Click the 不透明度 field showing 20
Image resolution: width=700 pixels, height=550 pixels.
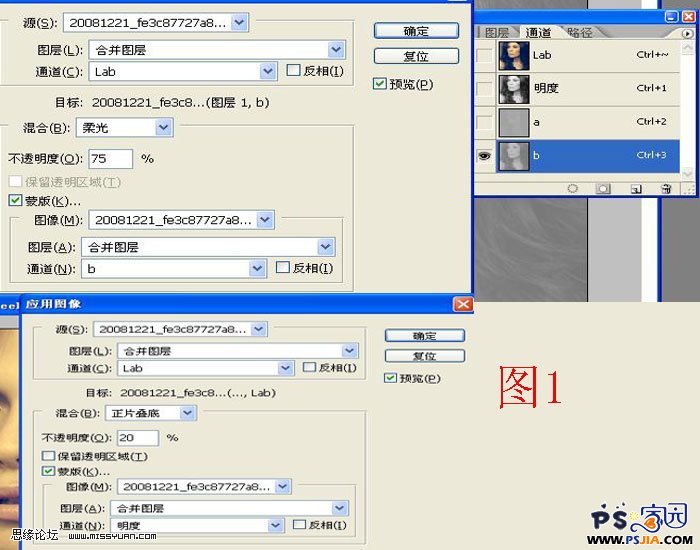(x=138, y=438)
